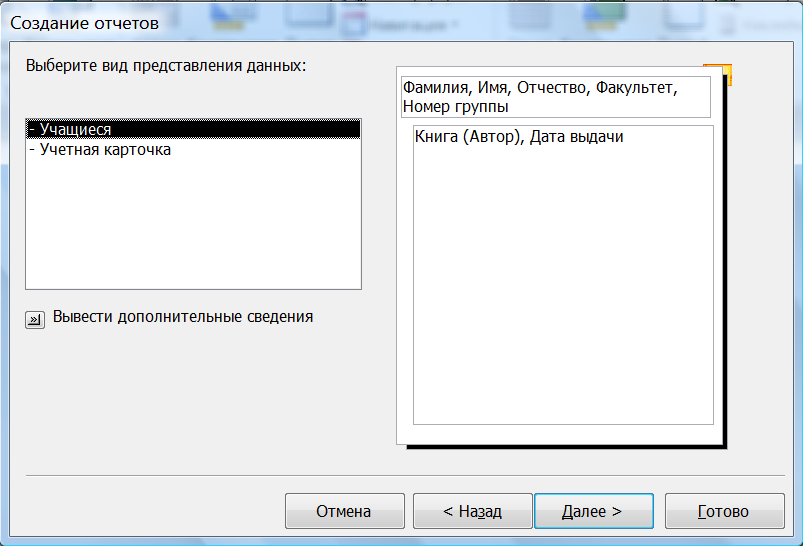Screen dimensions: 803x546
Task: Click the Создание отчетов dialog title
Action: pos(84,23)
